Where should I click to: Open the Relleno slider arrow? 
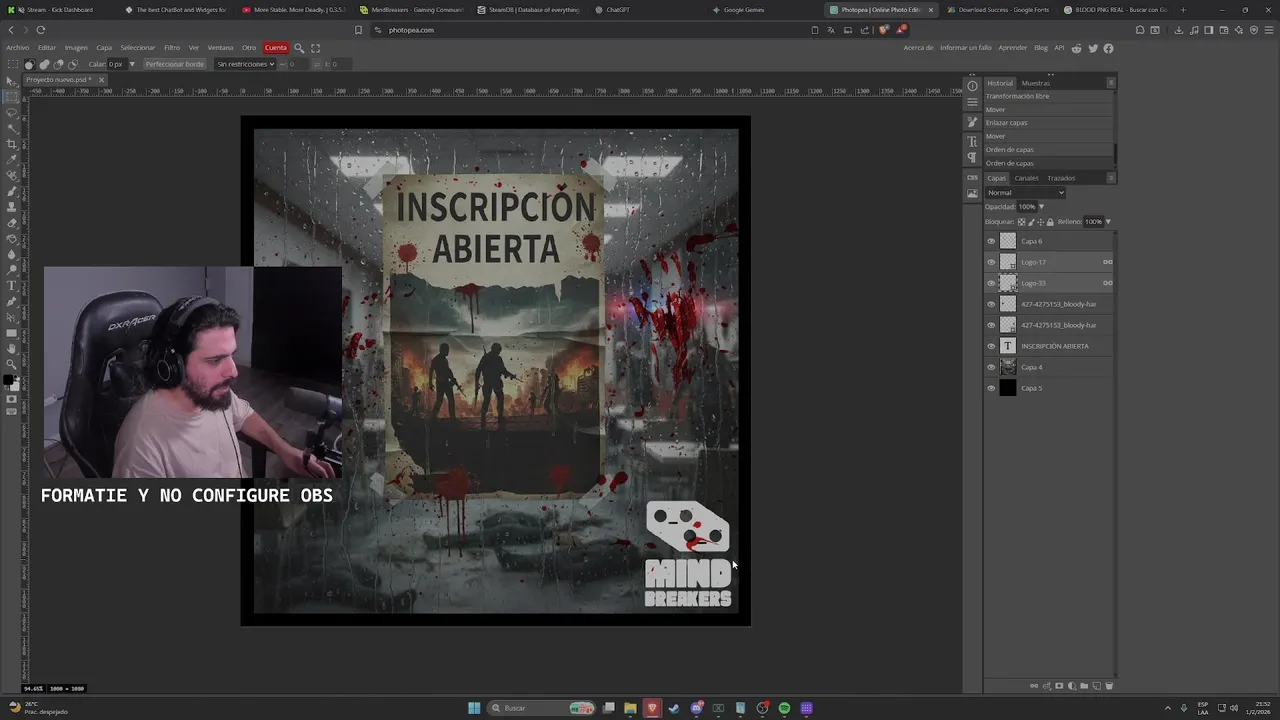pyautogui.click(x=1108, y=222)
